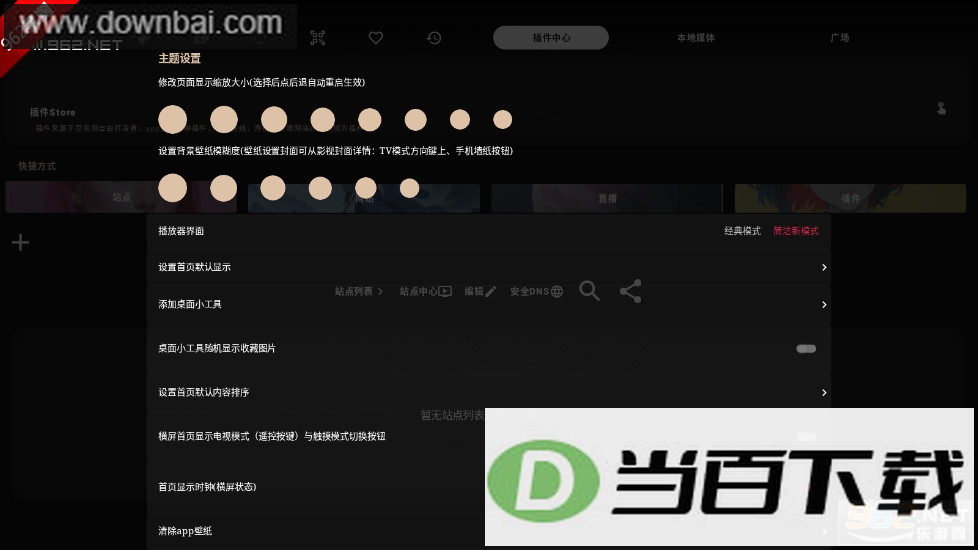Open the 站点 shortcut card
Screen dimensions: 978x550
point(122,198)
